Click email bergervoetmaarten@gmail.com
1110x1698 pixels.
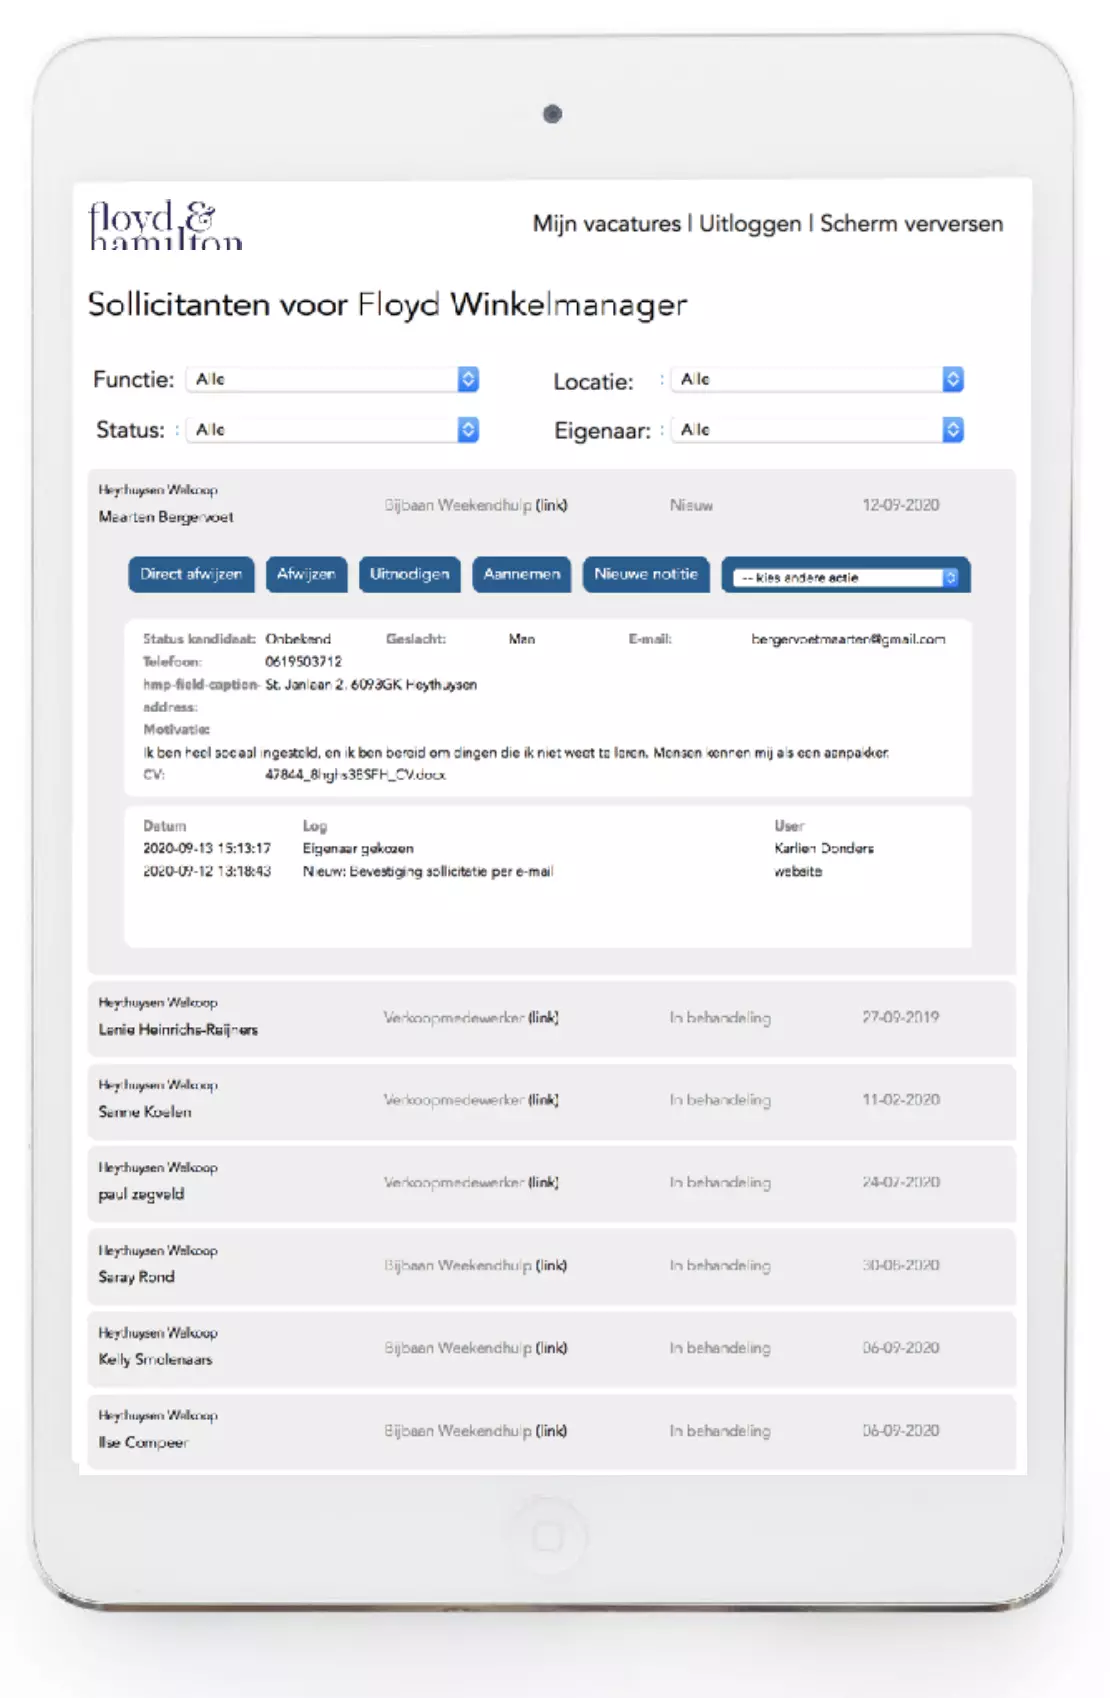coord(848,639)
